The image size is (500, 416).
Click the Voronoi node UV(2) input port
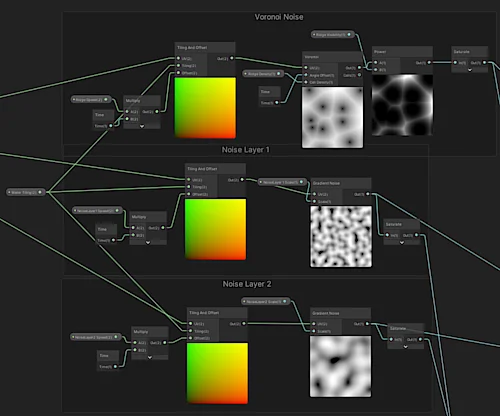[x=306, y=68]
